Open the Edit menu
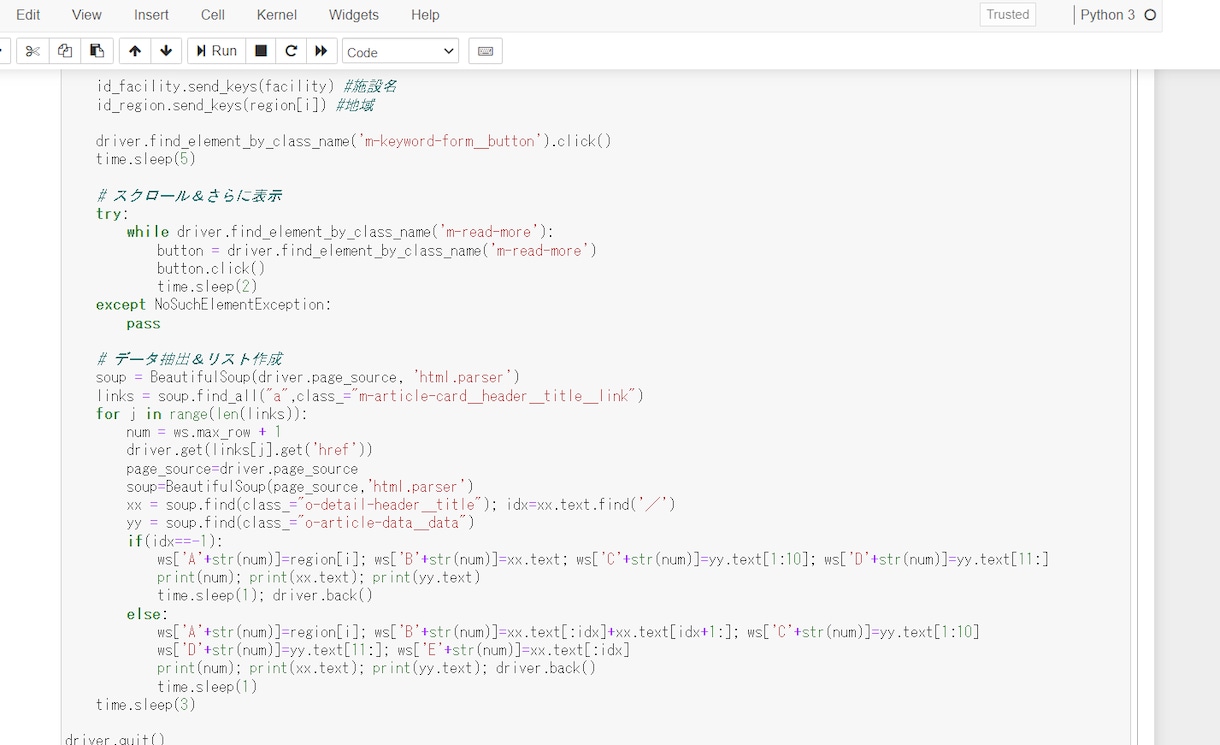This screenshot has height=745, width=1220. 28,15
